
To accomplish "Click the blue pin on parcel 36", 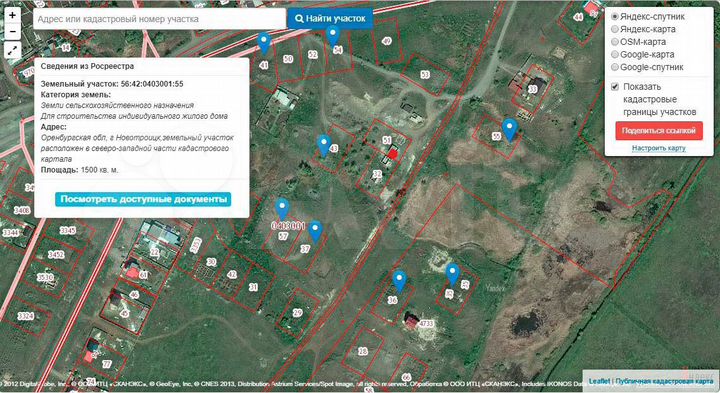I will click(399, 281).
